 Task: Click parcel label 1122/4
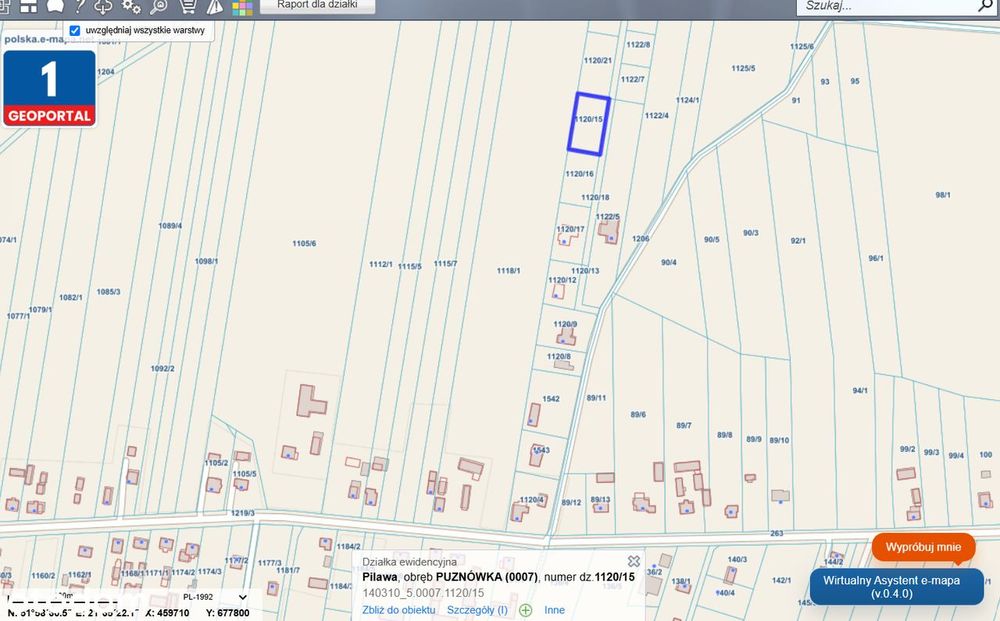coord(657,116)
